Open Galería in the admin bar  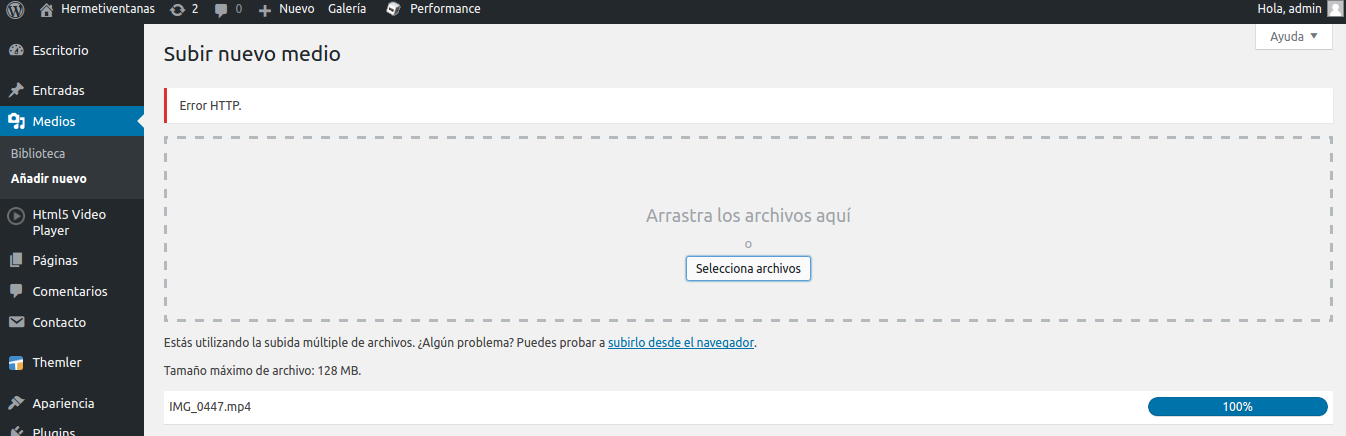pyautogui.click(x=347, y=9)
